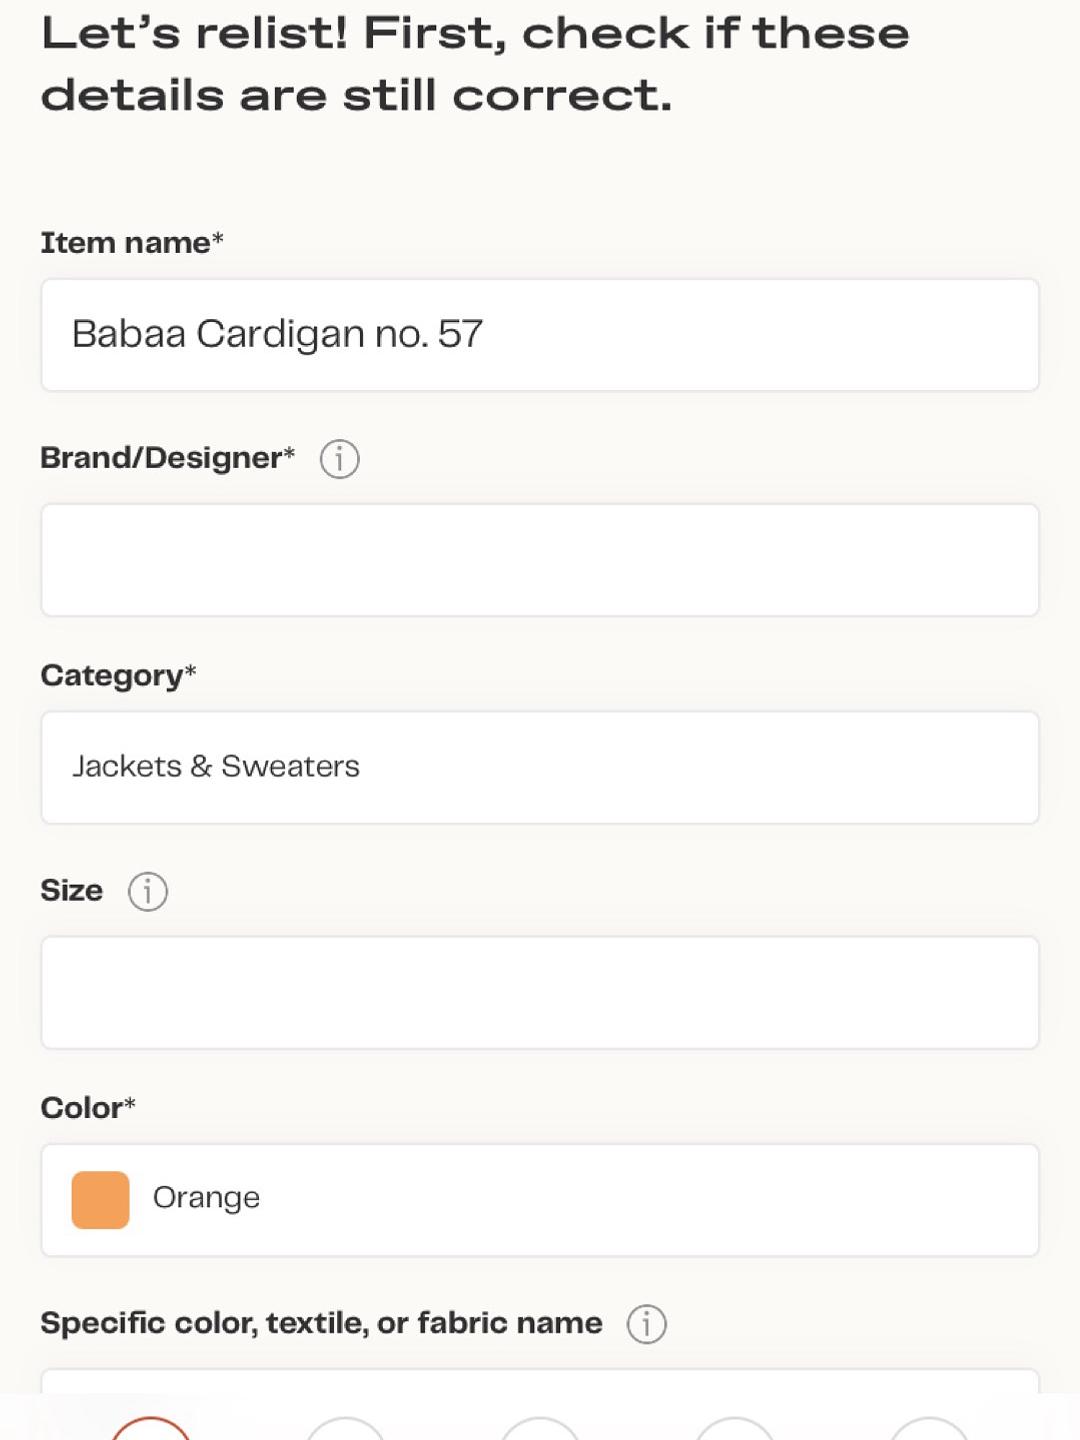Tap the middle bottom navigation circle
This screenshot has width=1080, height=1440.
click(540, 1429)
